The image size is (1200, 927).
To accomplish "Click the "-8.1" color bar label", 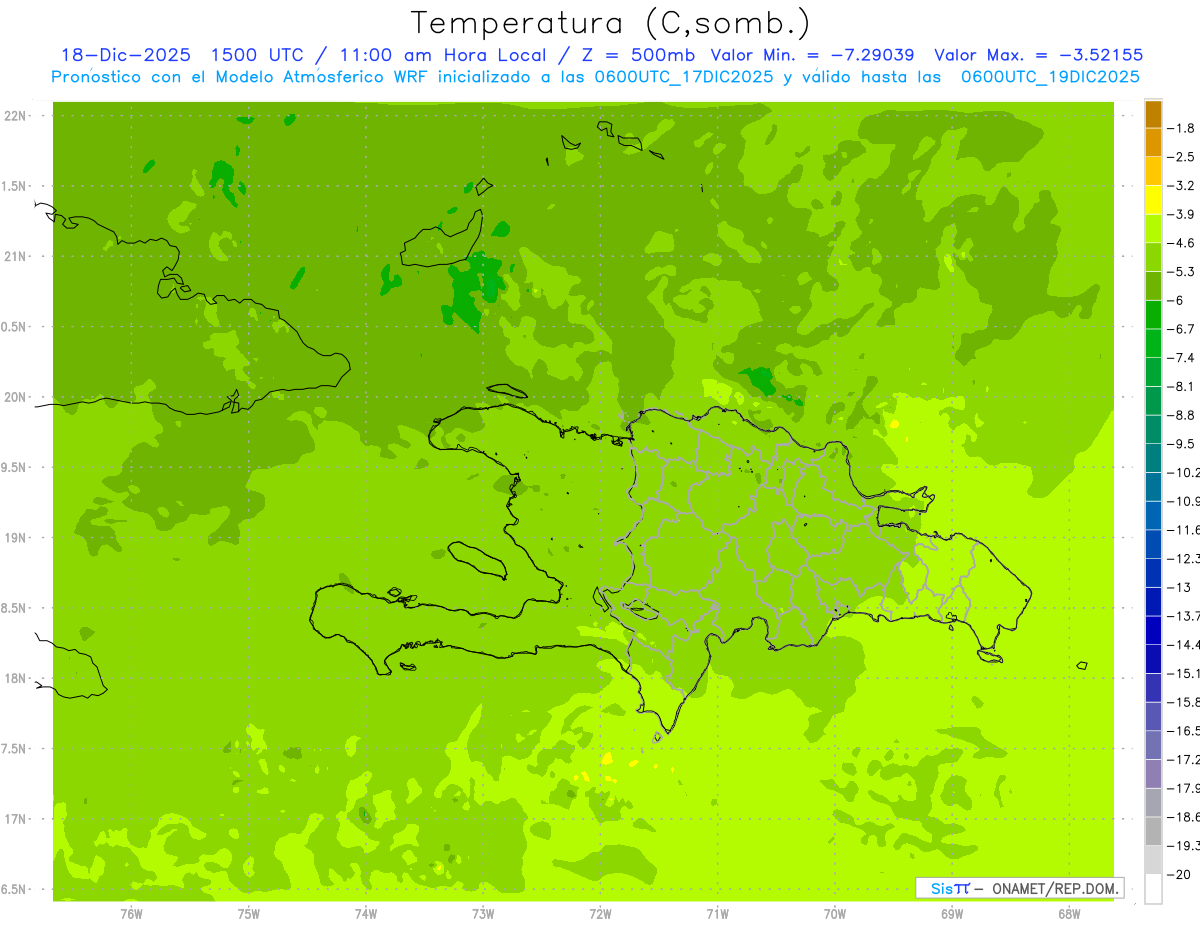I will pyautogui.click(x=1182, y=386).
